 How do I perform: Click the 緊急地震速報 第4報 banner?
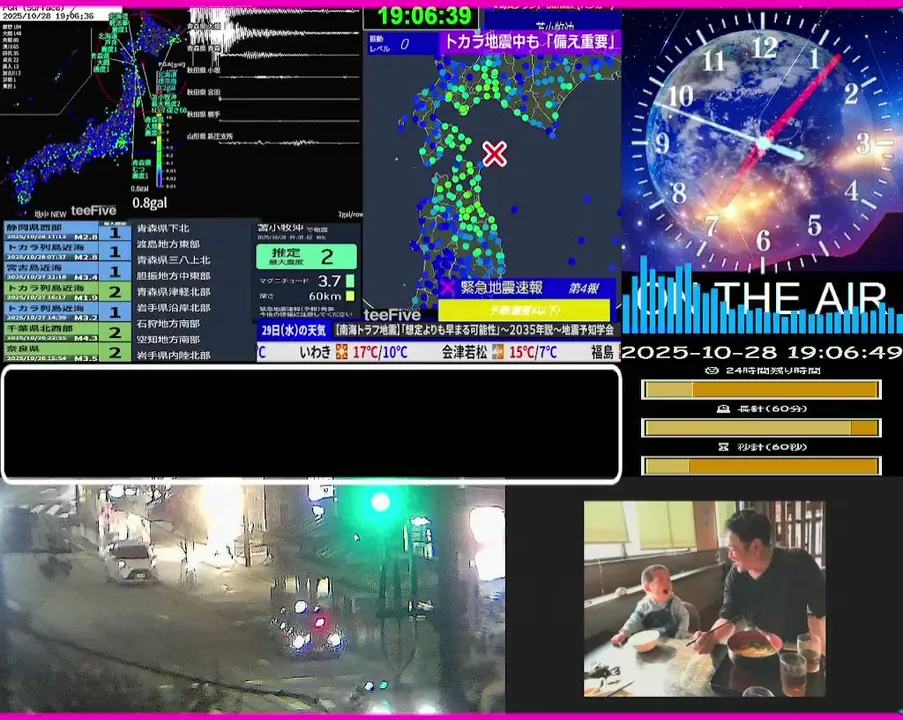point(527,288)
